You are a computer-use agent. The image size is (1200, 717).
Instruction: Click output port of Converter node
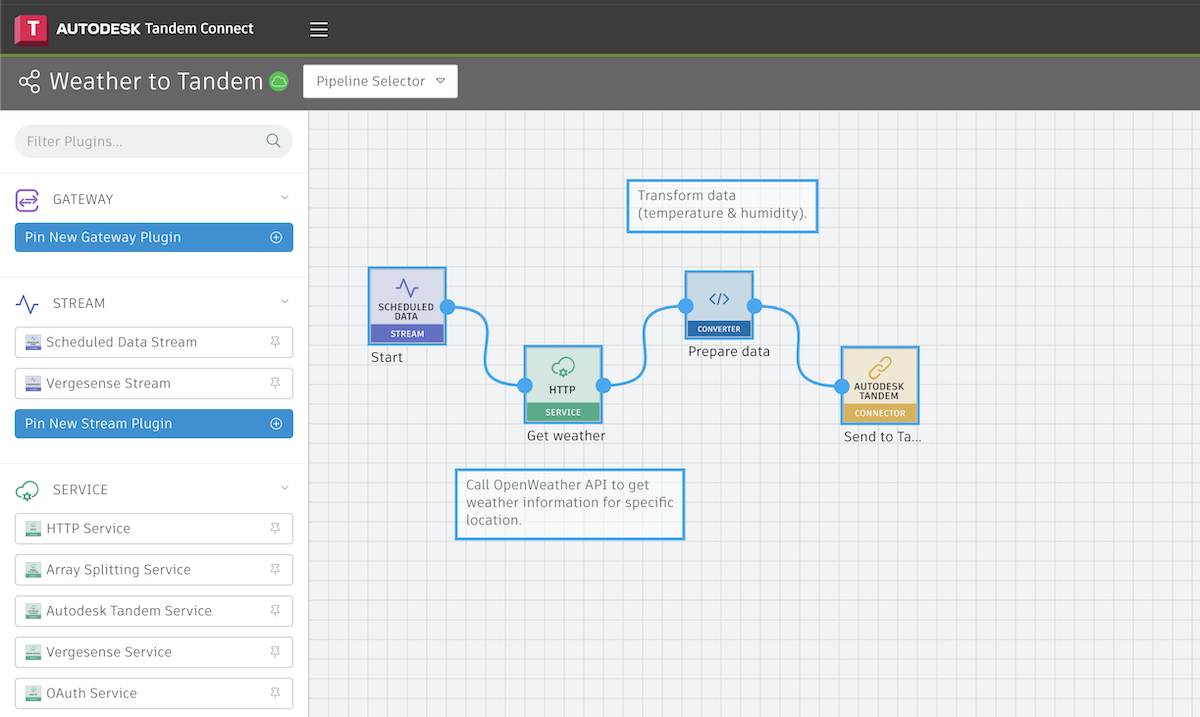tap(754, 306)
